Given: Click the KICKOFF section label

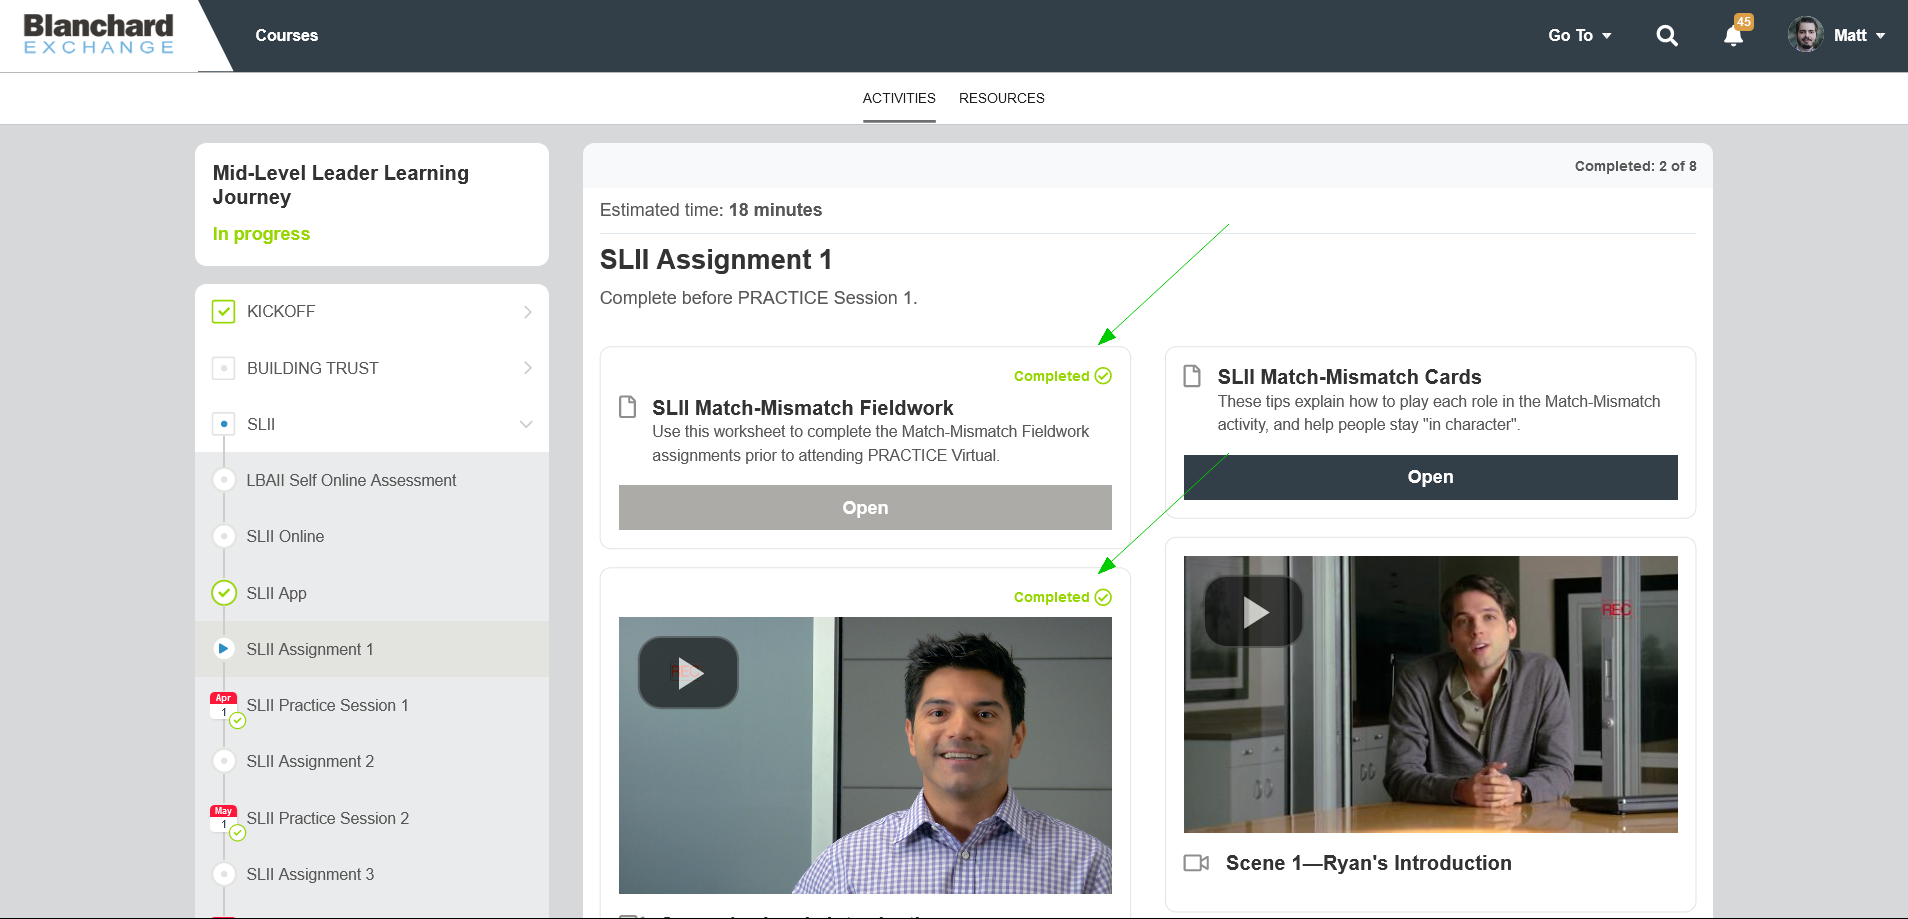Looking at the screenshot, I should (x=281, y=312).
